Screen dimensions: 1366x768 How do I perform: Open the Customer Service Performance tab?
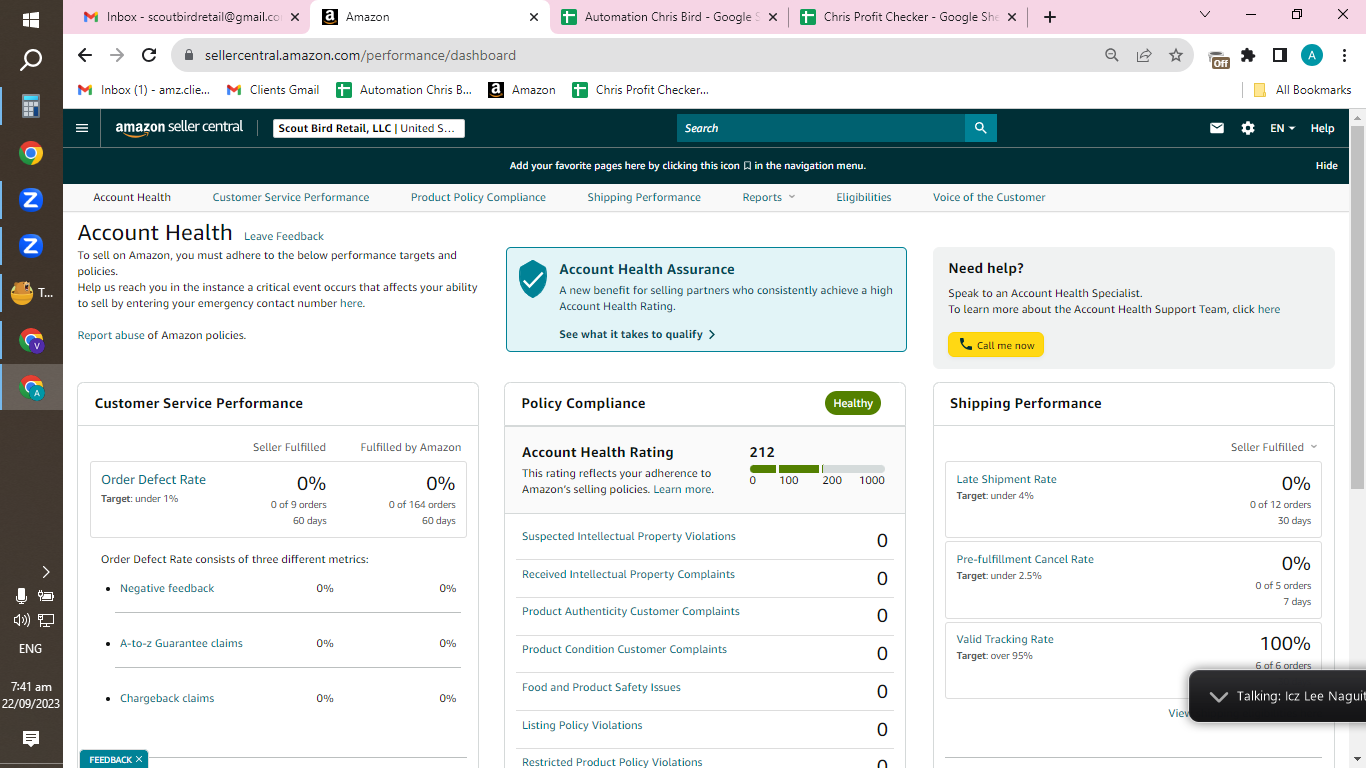pyautogui.click(x=291, y=198)
